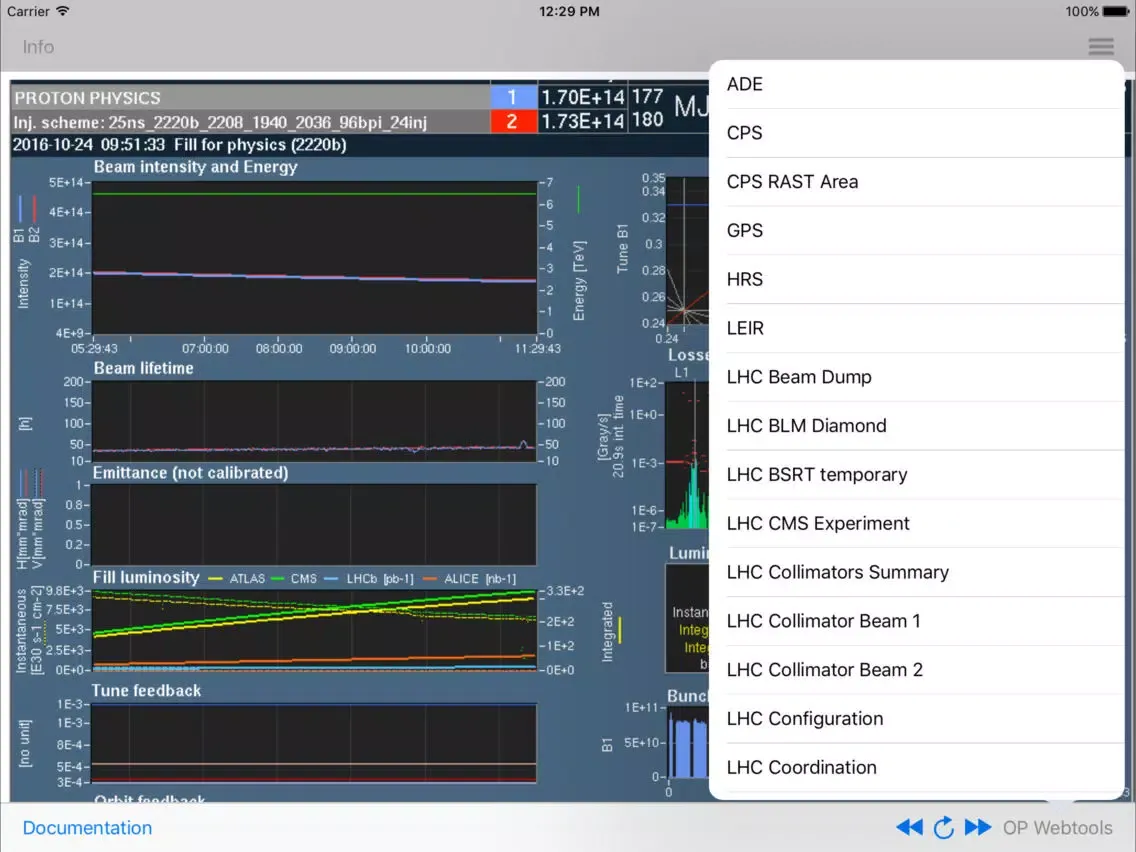1136x852 pixels.
Task: Tap the 1.73E+14 intensity value
Action: point(582,121)
